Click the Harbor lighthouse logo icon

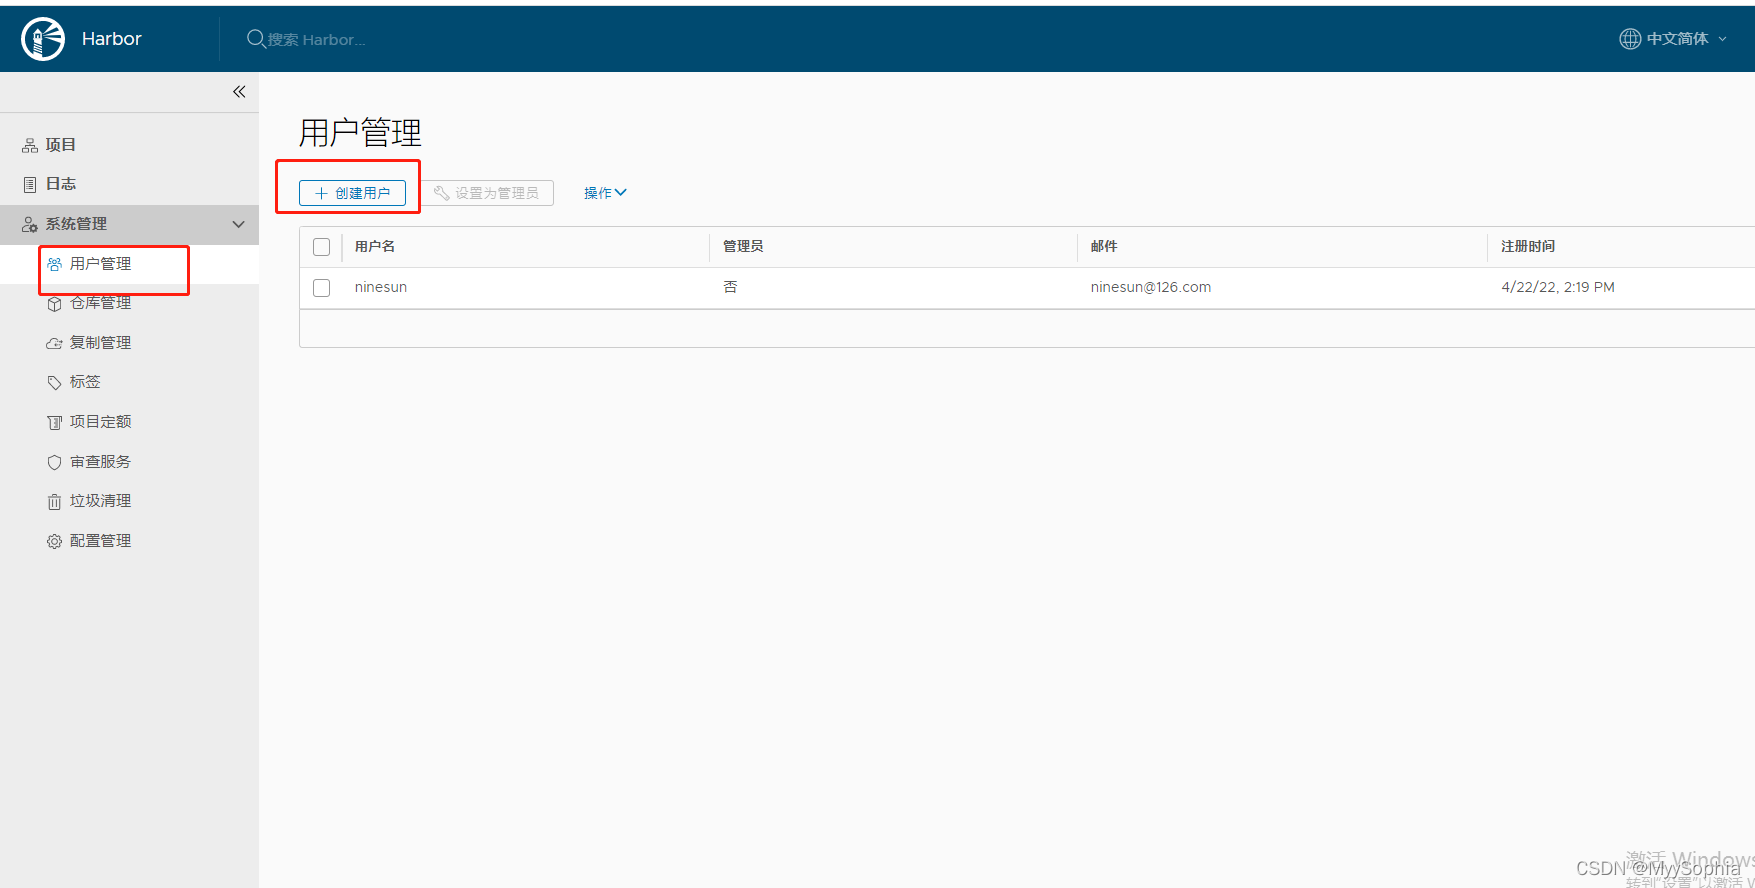pos(43,39)
